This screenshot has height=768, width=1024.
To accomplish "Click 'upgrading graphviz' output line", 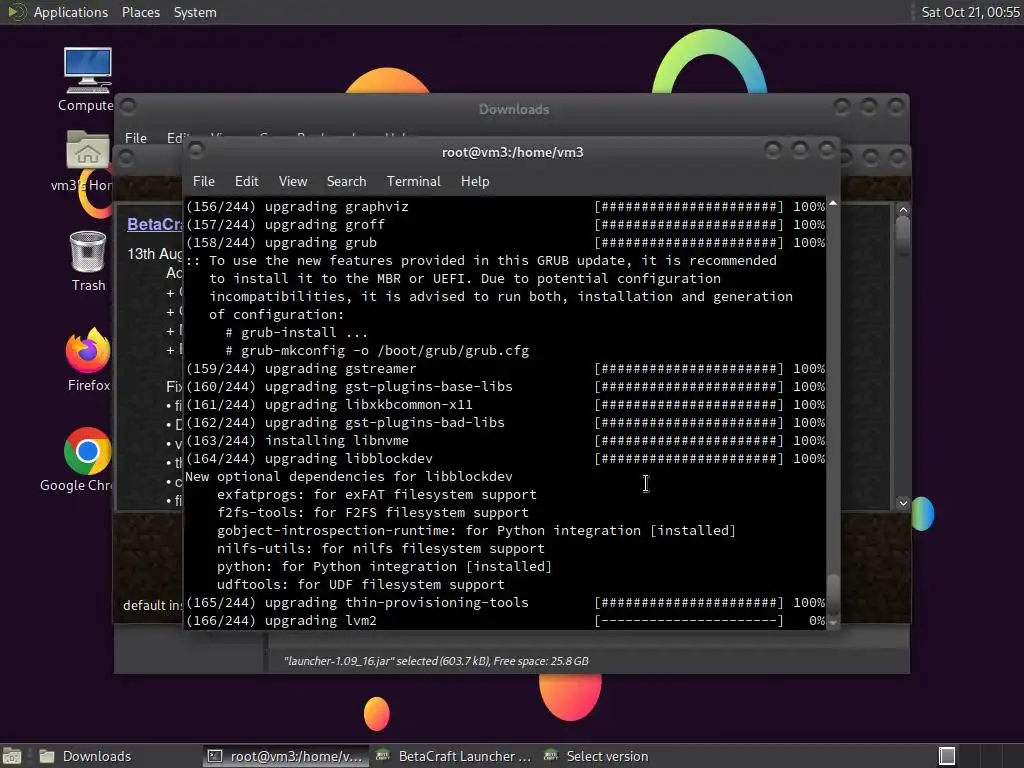I will click(x=505, y=206).
